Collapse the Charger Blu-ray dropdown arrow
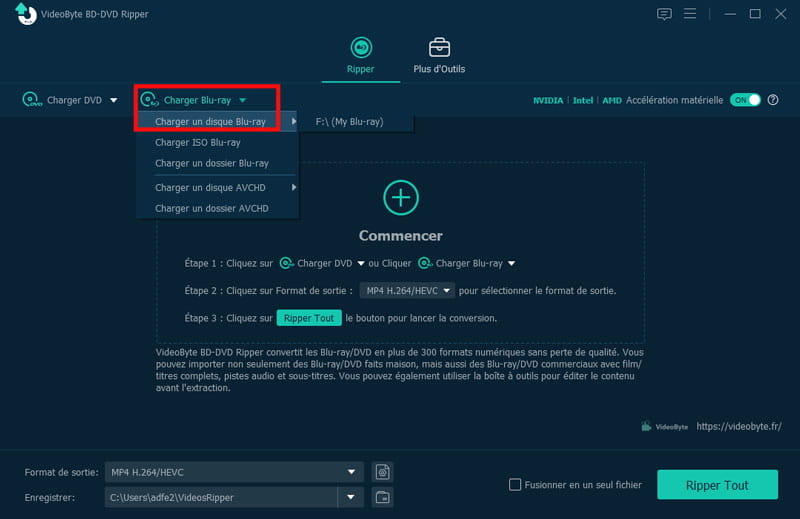Screen dimensions: 800x519 coord(243,101)
